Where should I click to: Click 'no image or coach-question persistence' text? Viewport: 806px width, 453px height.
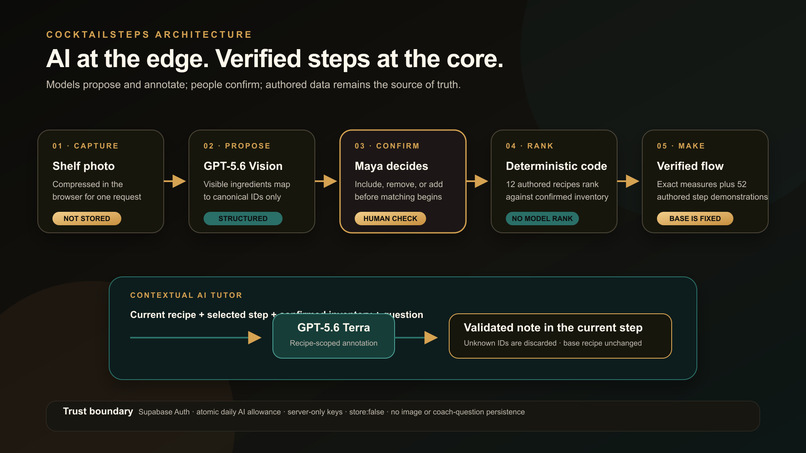pos(457,412)
